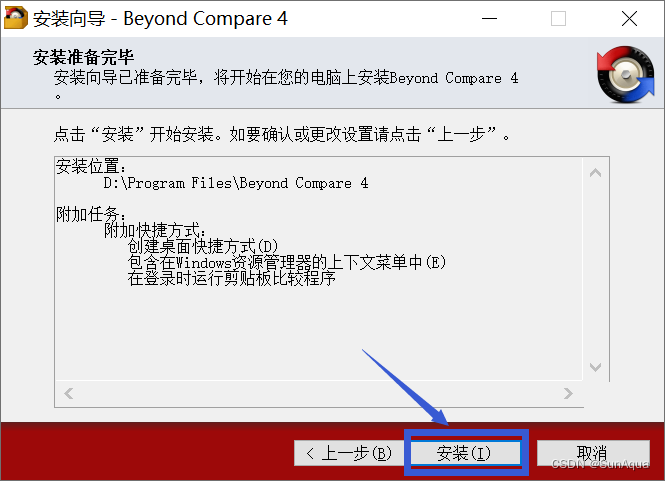
Task: Click the horizontal scroll right arrow
Action: click(568, 394)
